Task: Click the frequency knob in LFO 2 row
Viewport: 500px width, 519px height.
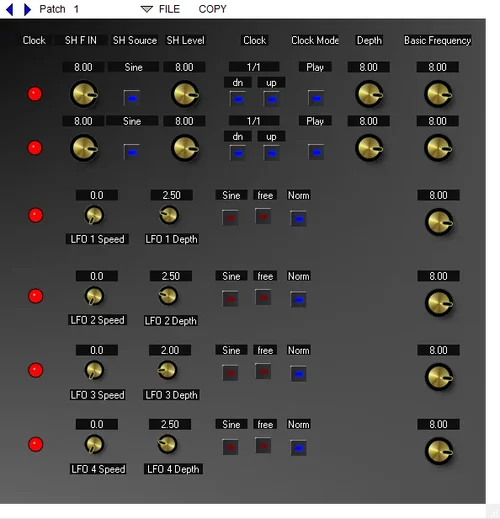Action: tap(439, 303)
